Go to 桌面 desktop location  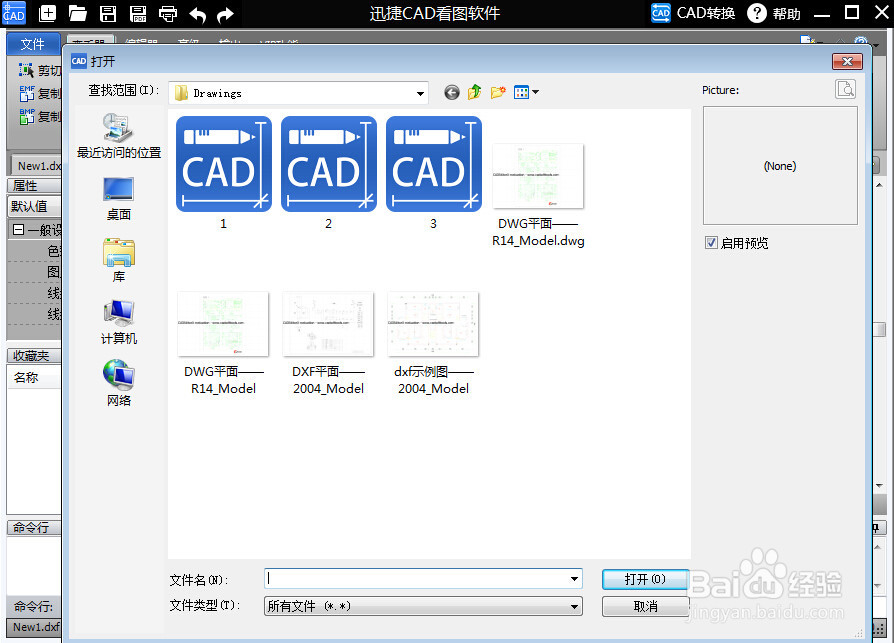point(119,199)
